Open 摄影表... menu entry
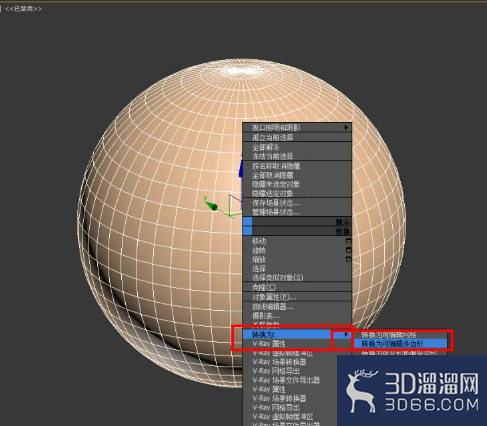The width and height of the screenshot is (487, 426). (297, 316)
